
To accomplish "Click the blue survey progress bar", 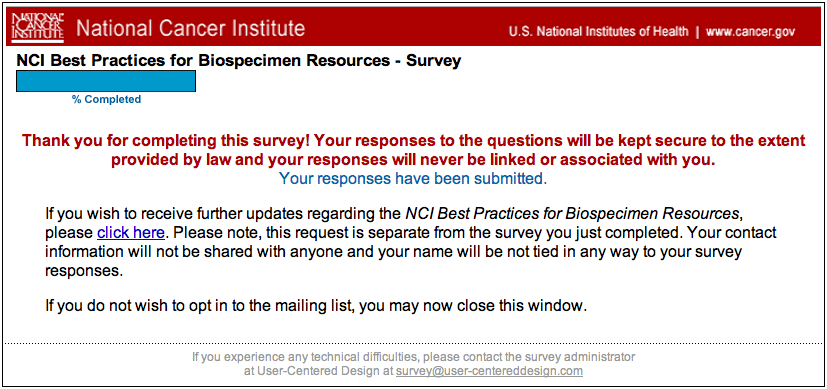I will click(106, 81).
